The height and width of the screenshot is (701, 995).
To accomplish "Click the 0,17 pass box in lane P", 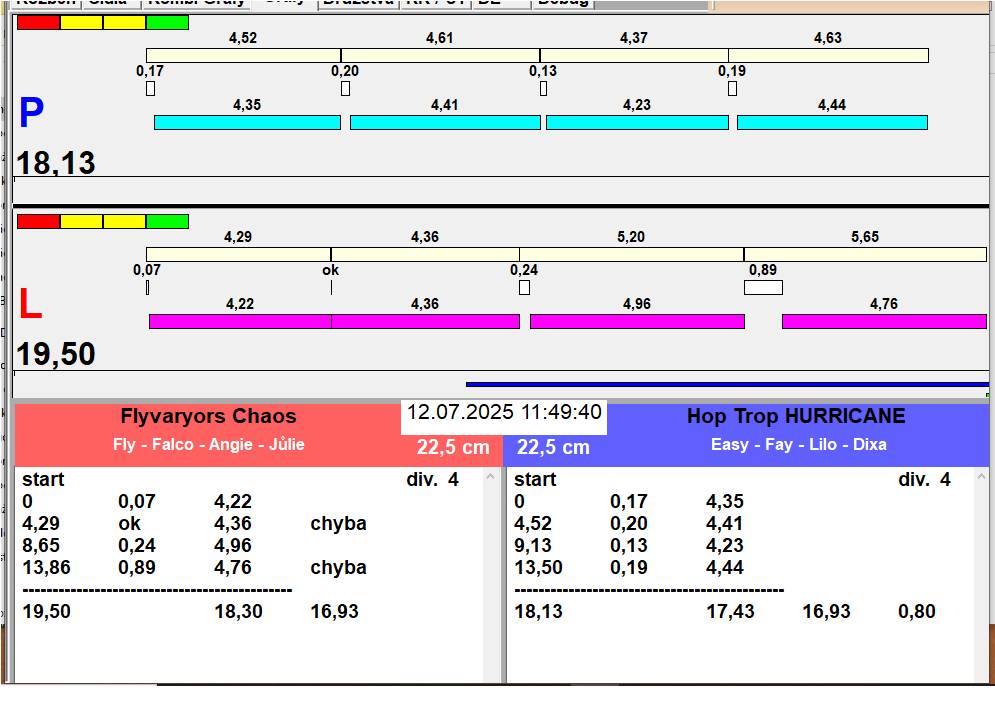I will [x=150, y=88].
